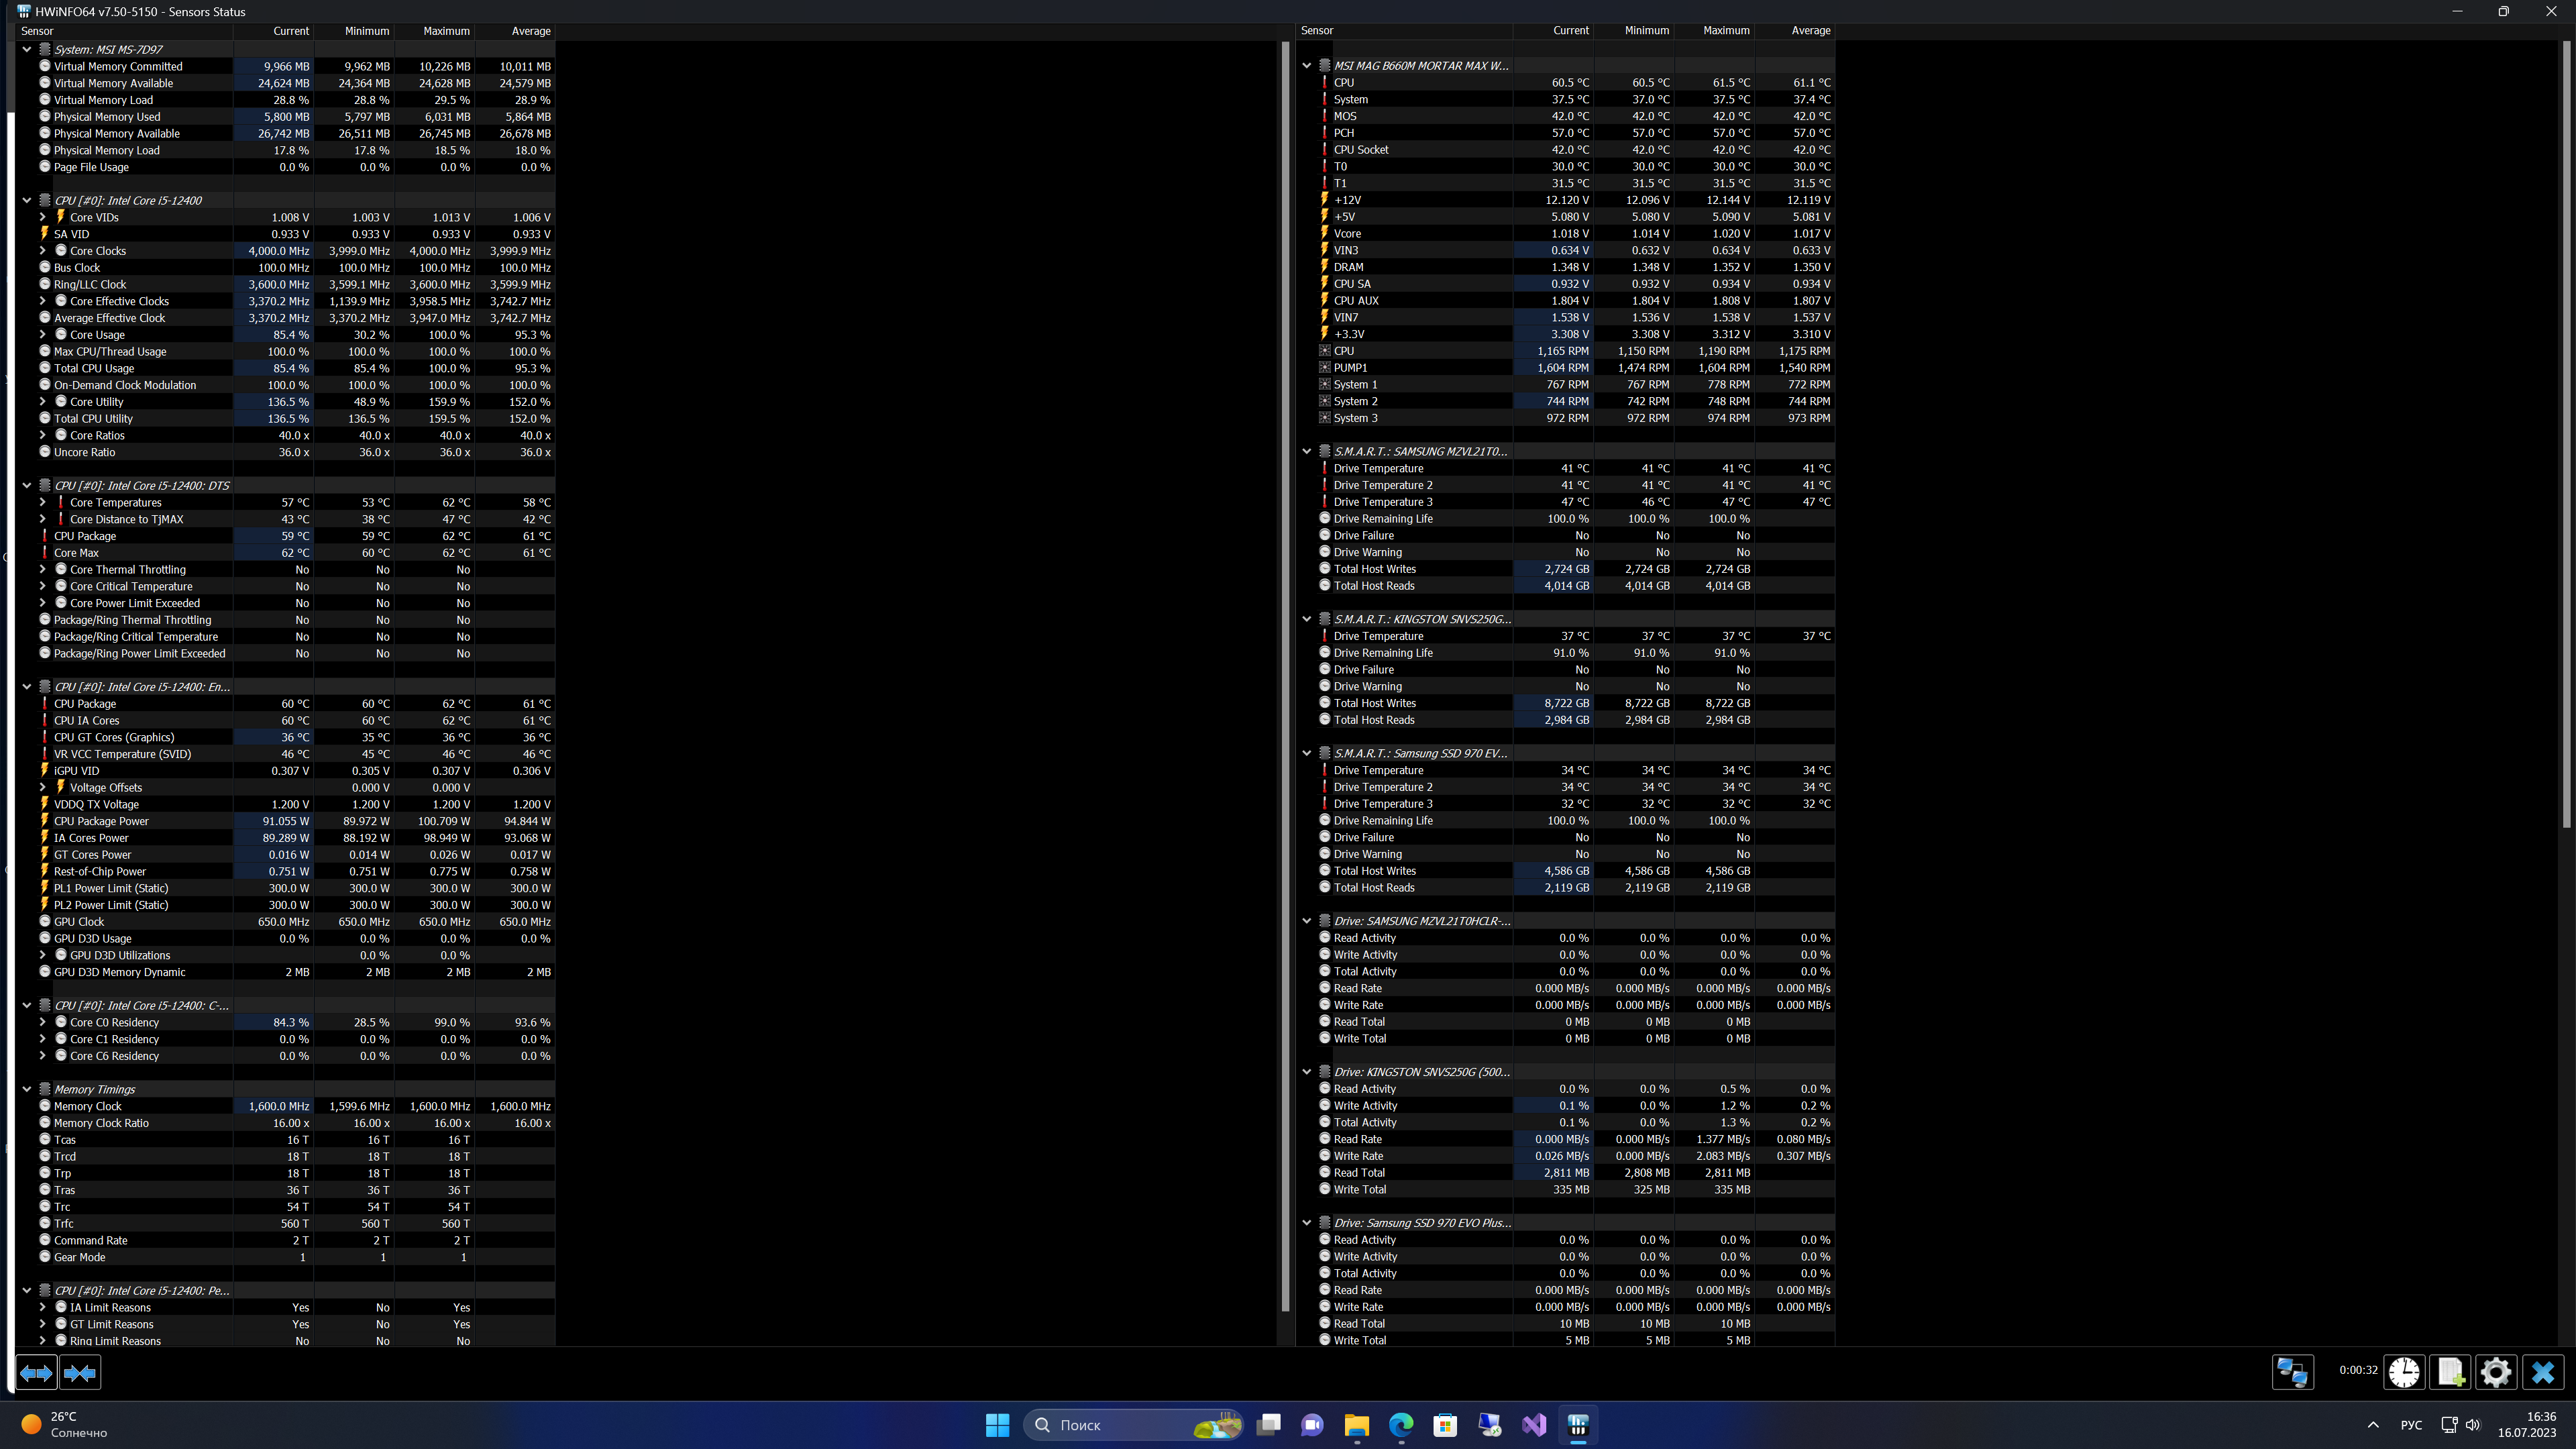Click the shrink columns arrows button
This screenshot has width=2576, height=1449.
pos(80,1373)
